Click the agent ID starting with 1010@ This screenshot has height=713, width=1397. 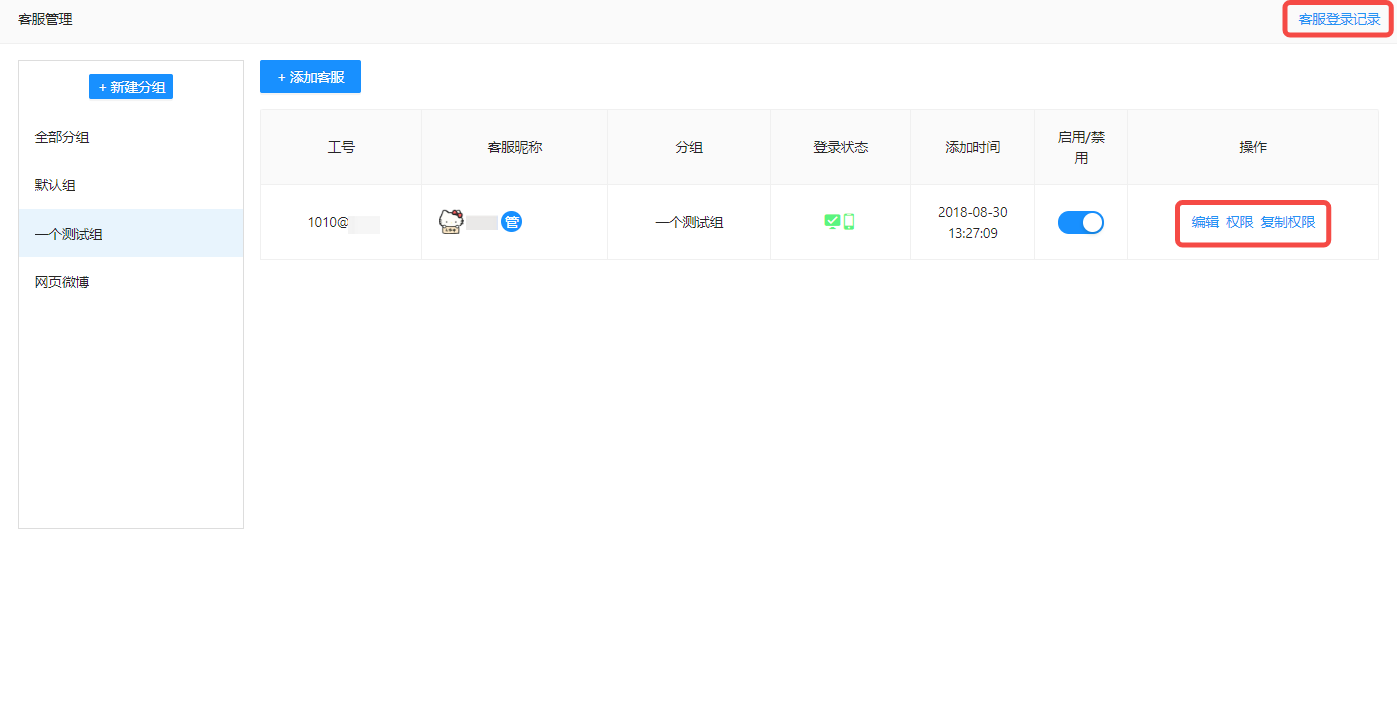tap(340, 222)
